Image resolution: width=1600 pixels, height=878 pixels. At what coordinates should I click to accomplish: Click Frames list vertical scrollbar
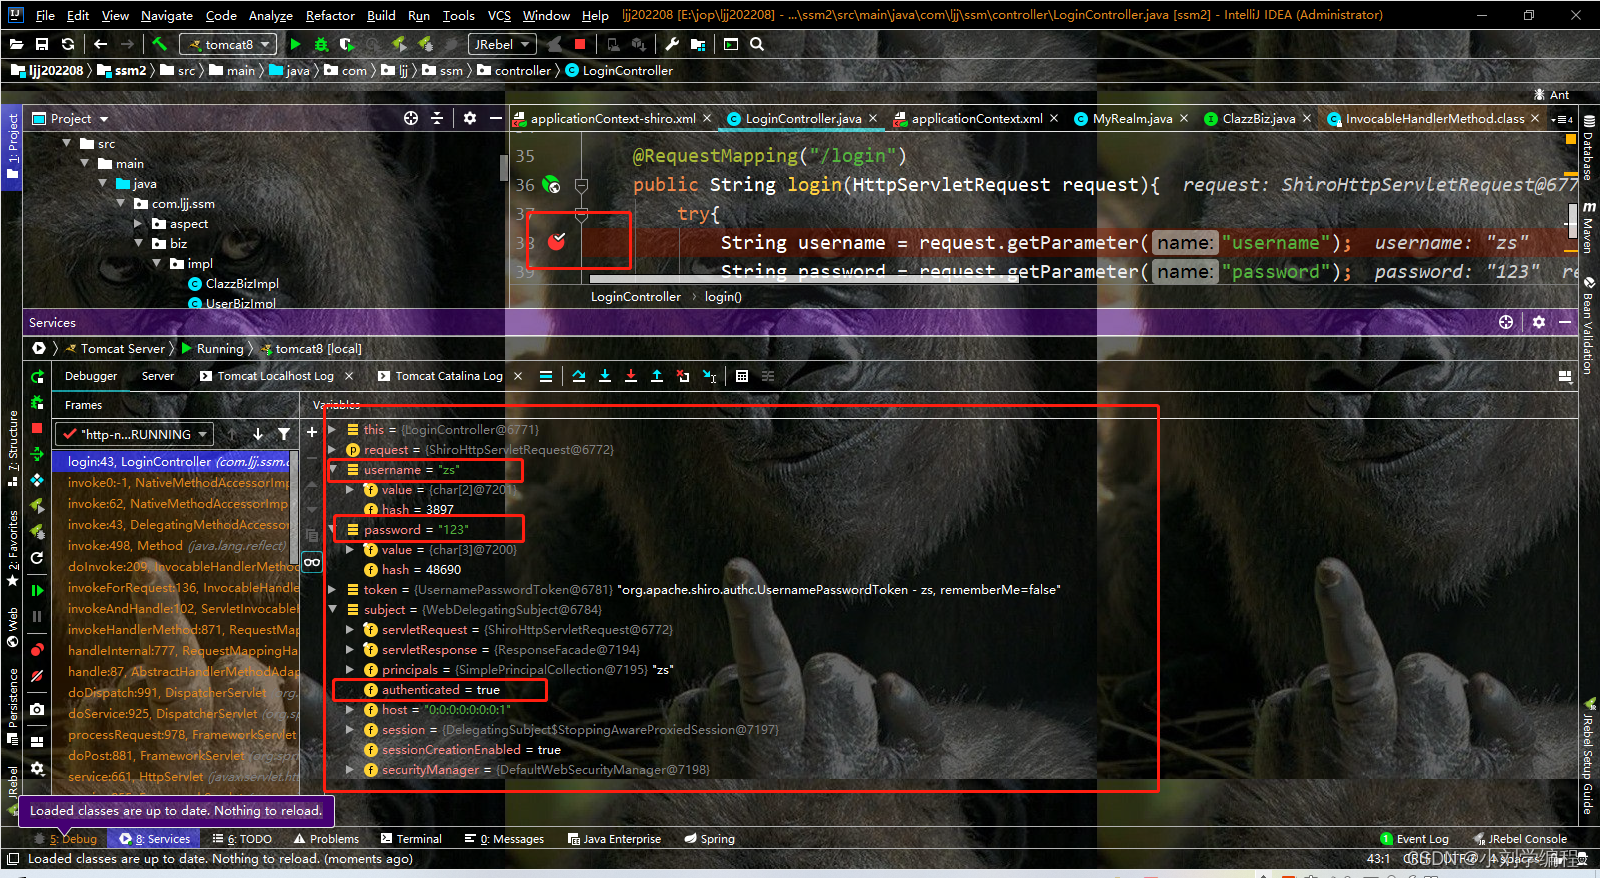pos(294,507)
